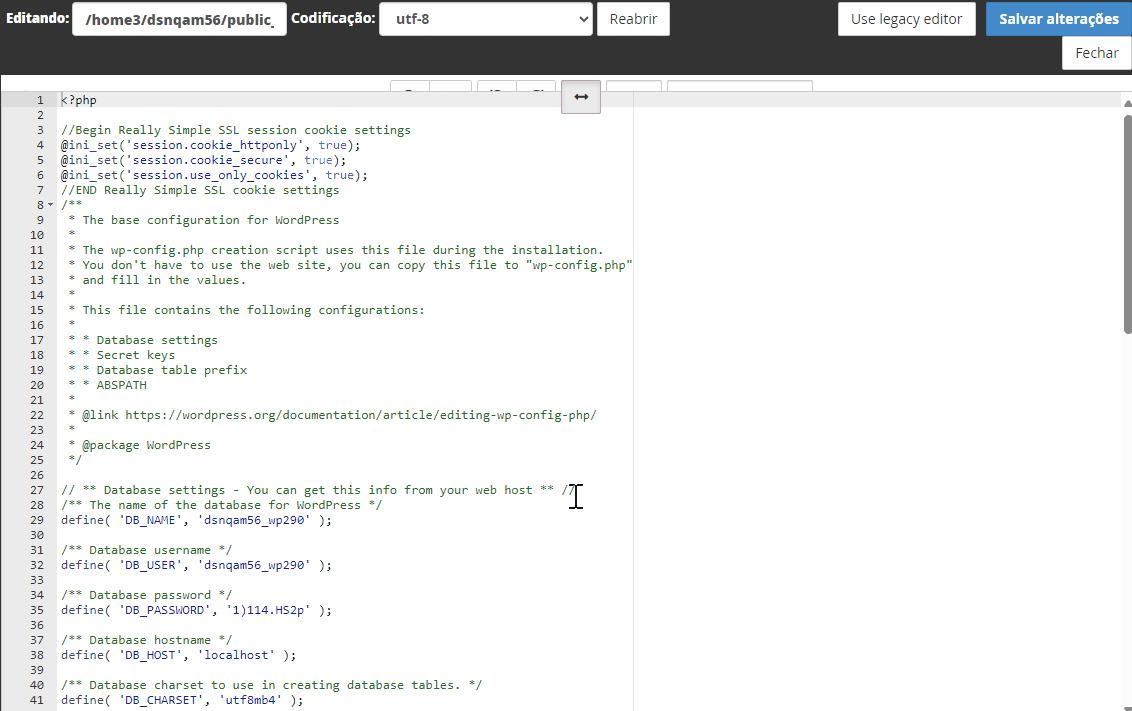Screen dimensions: 1132x711
Task: Click the 'and fill in the values.' line
Action: [157, 280]
